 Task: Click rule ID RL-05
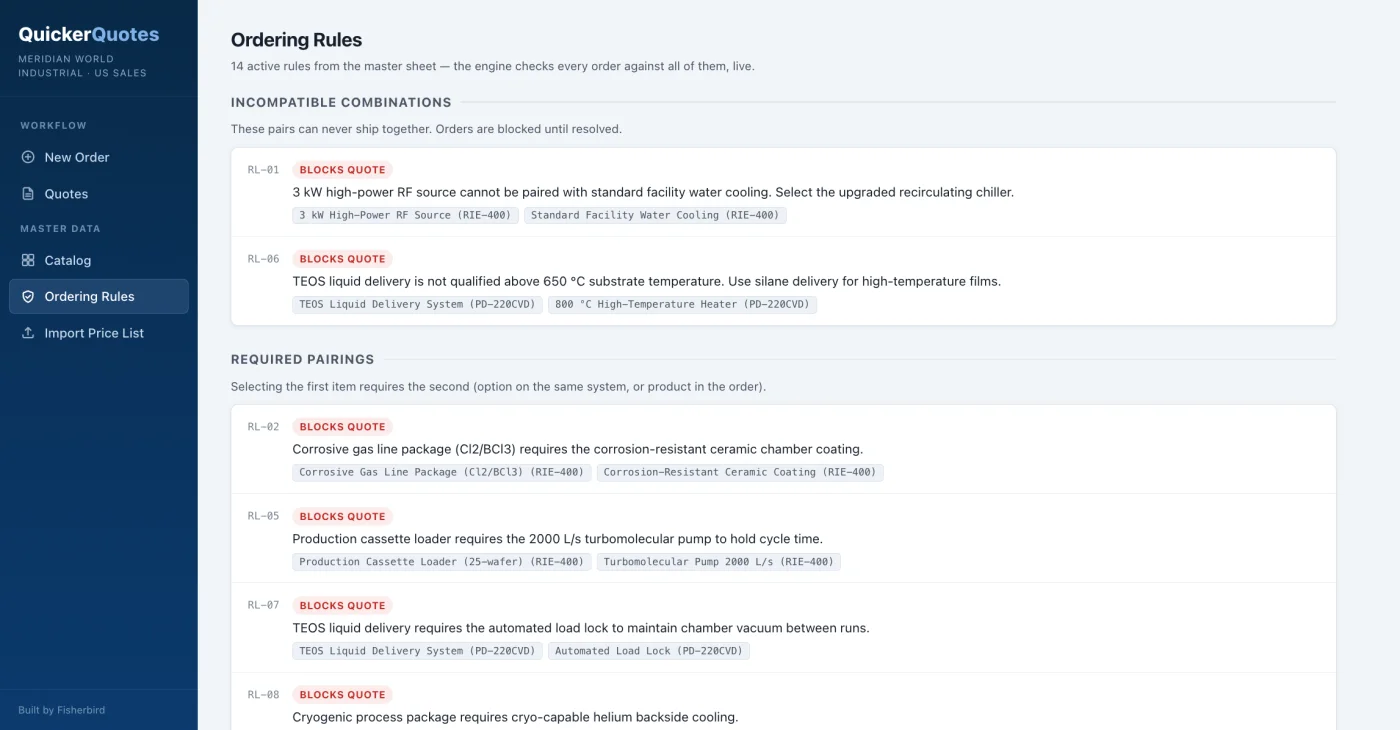pos(264,516)
